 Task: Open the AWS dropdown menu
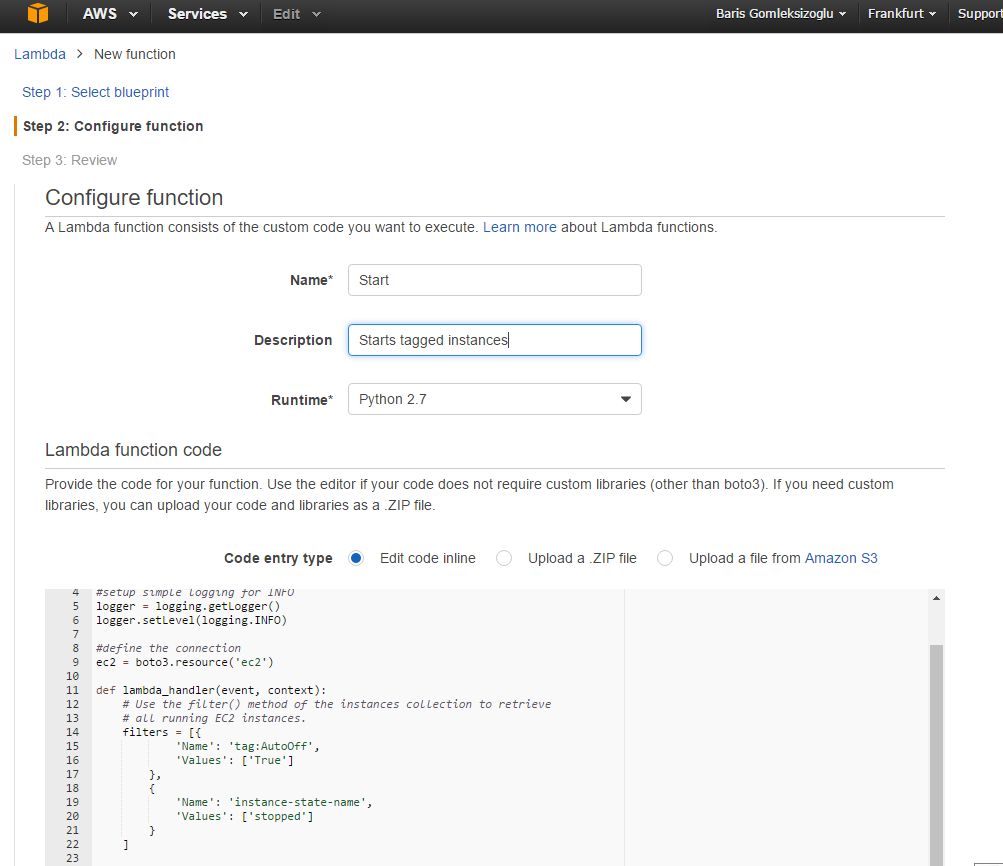109,14
